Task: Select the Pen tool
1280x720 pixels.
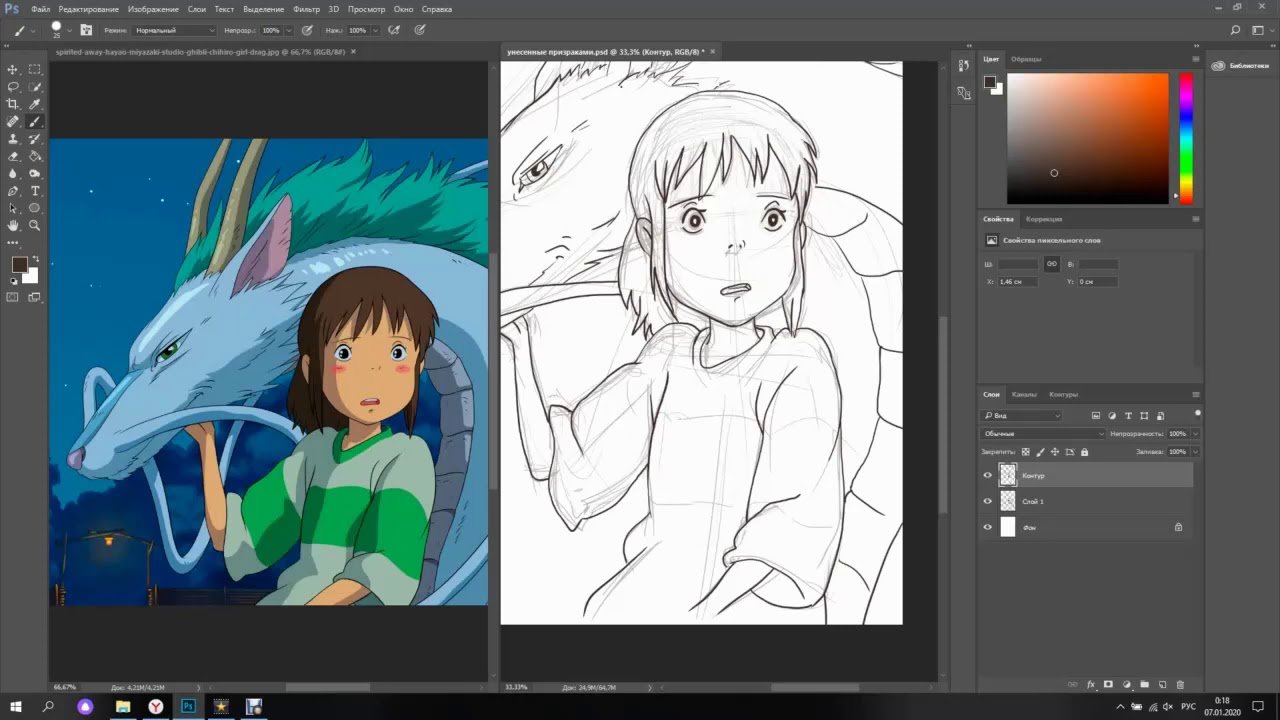Action: pyautogui.click(x=13, y=191)
